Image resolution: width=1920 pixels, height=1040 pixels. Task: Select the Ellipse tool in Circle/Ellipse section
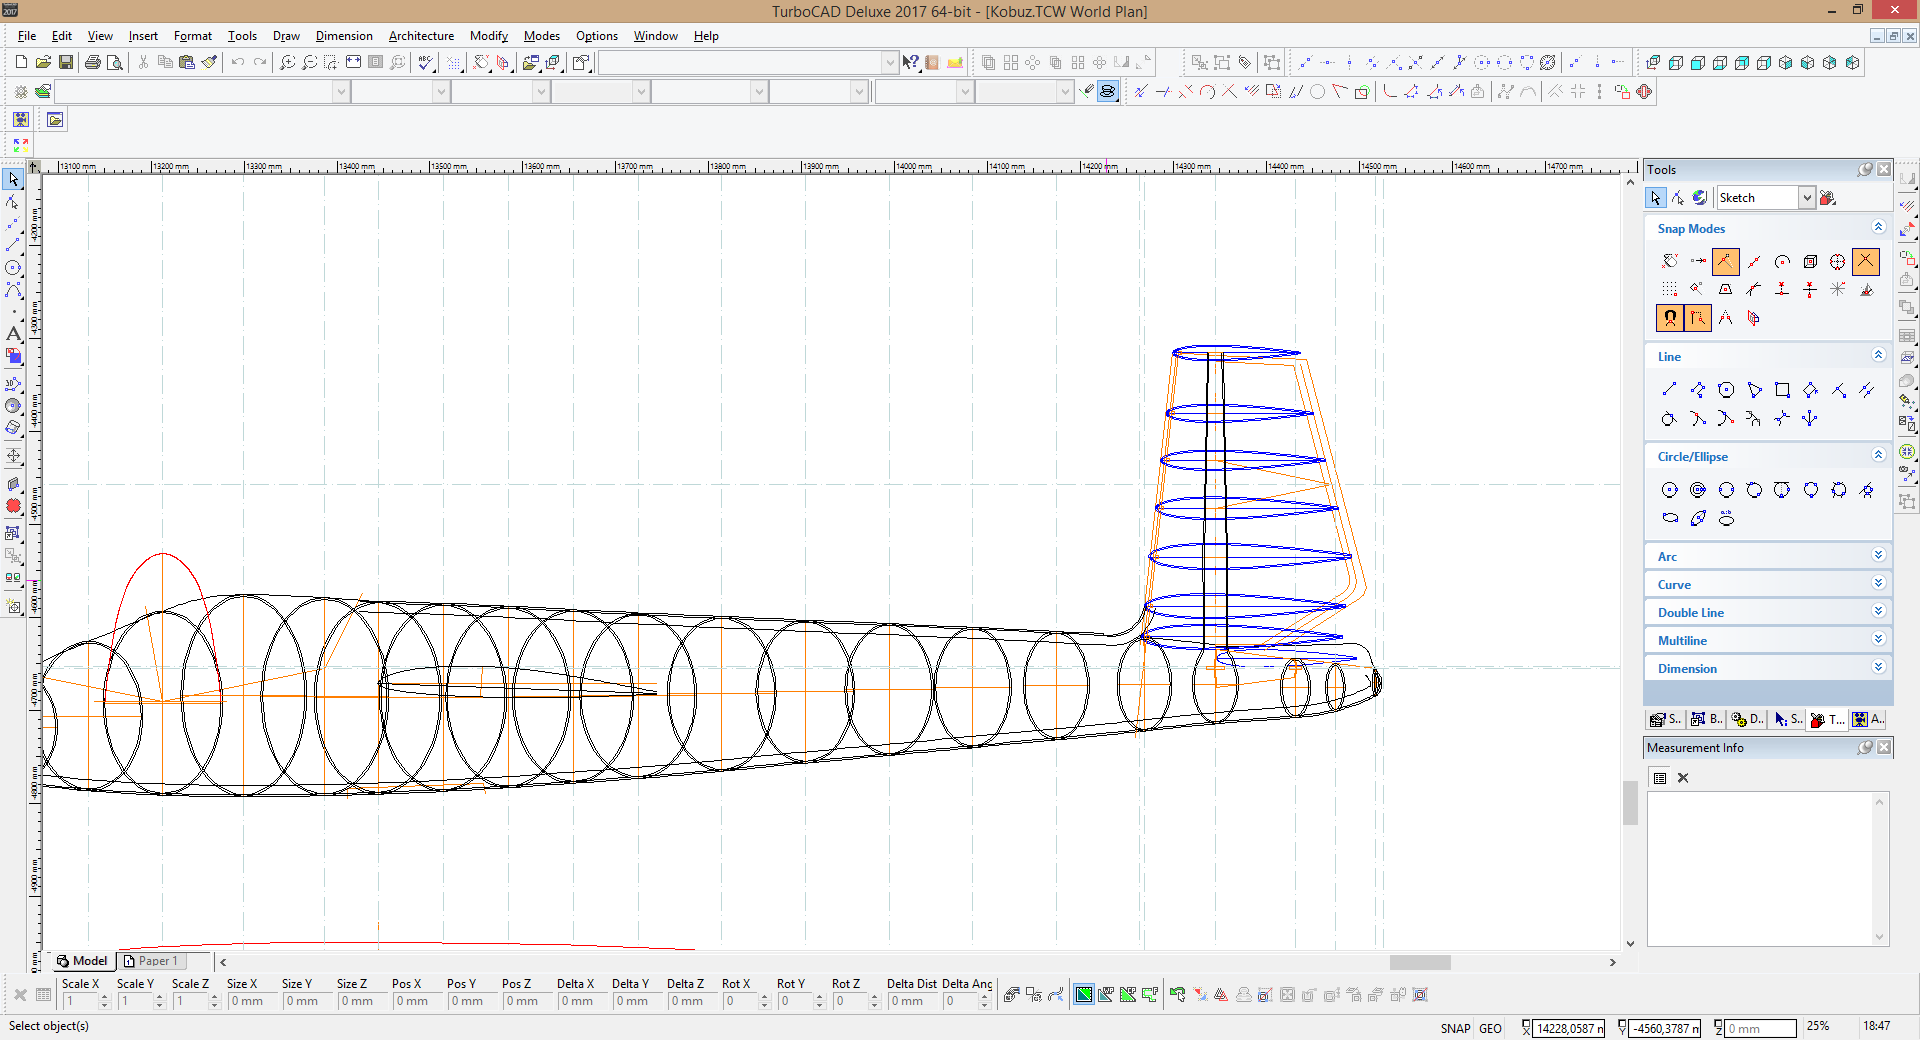[x=1670, y=518]
